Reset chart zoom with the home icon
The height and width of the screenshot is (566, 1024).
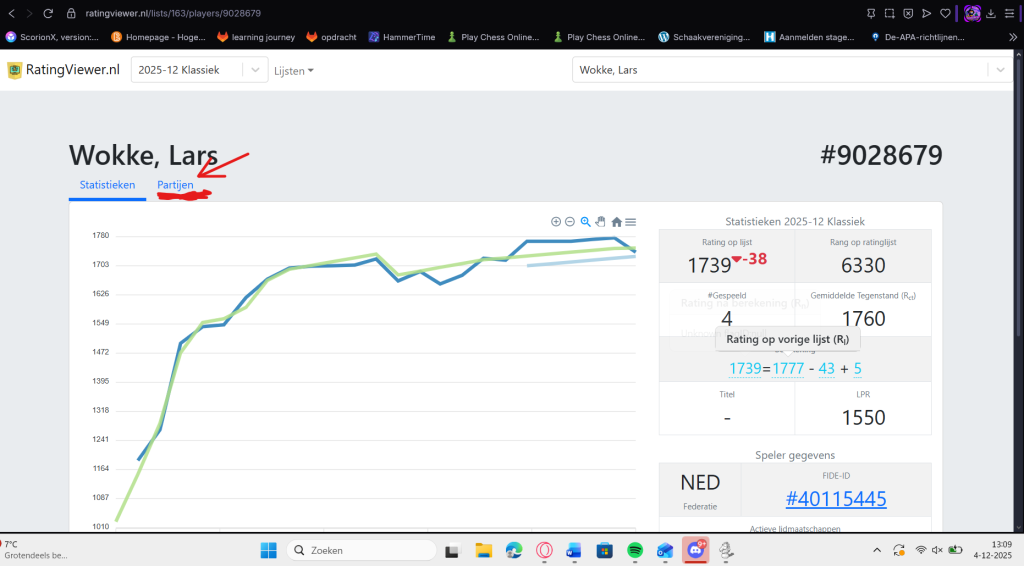617,222
